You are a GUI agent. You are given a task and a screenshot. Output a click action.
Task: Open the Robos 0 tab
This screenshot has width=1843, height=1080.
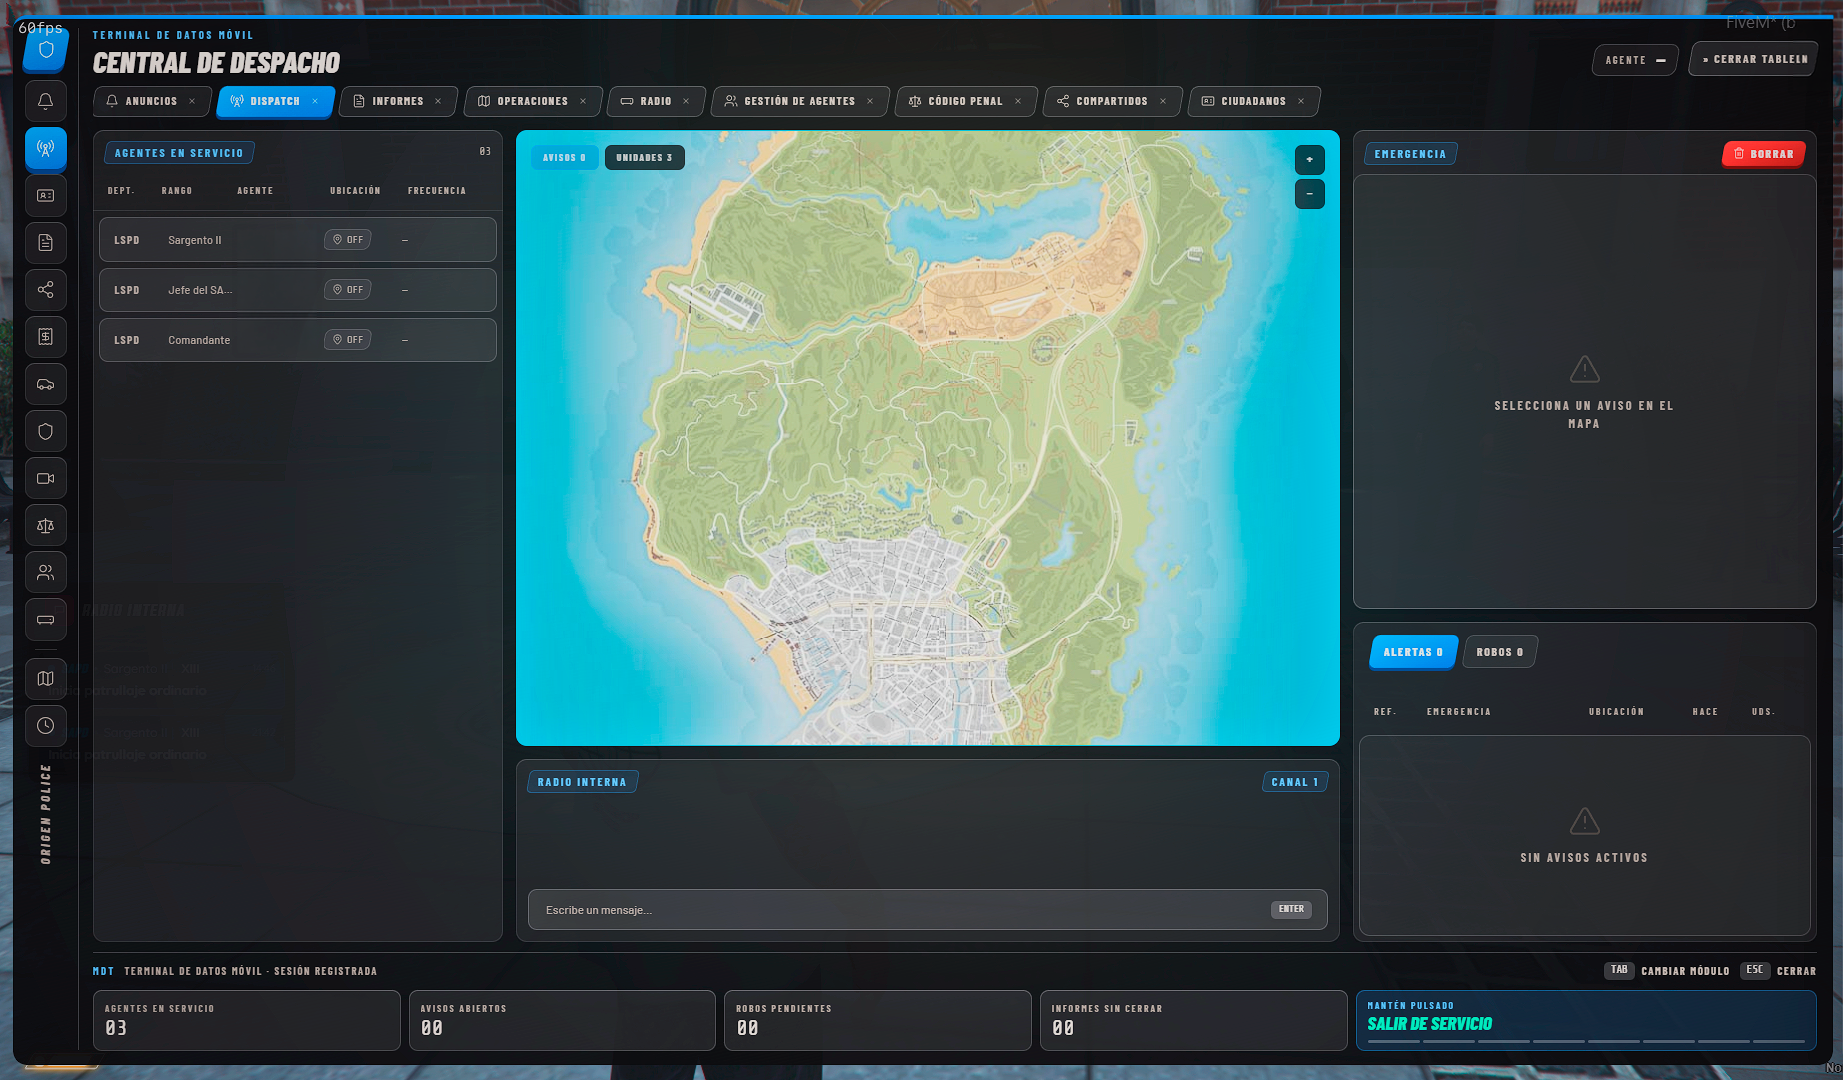click(1500, 652)
